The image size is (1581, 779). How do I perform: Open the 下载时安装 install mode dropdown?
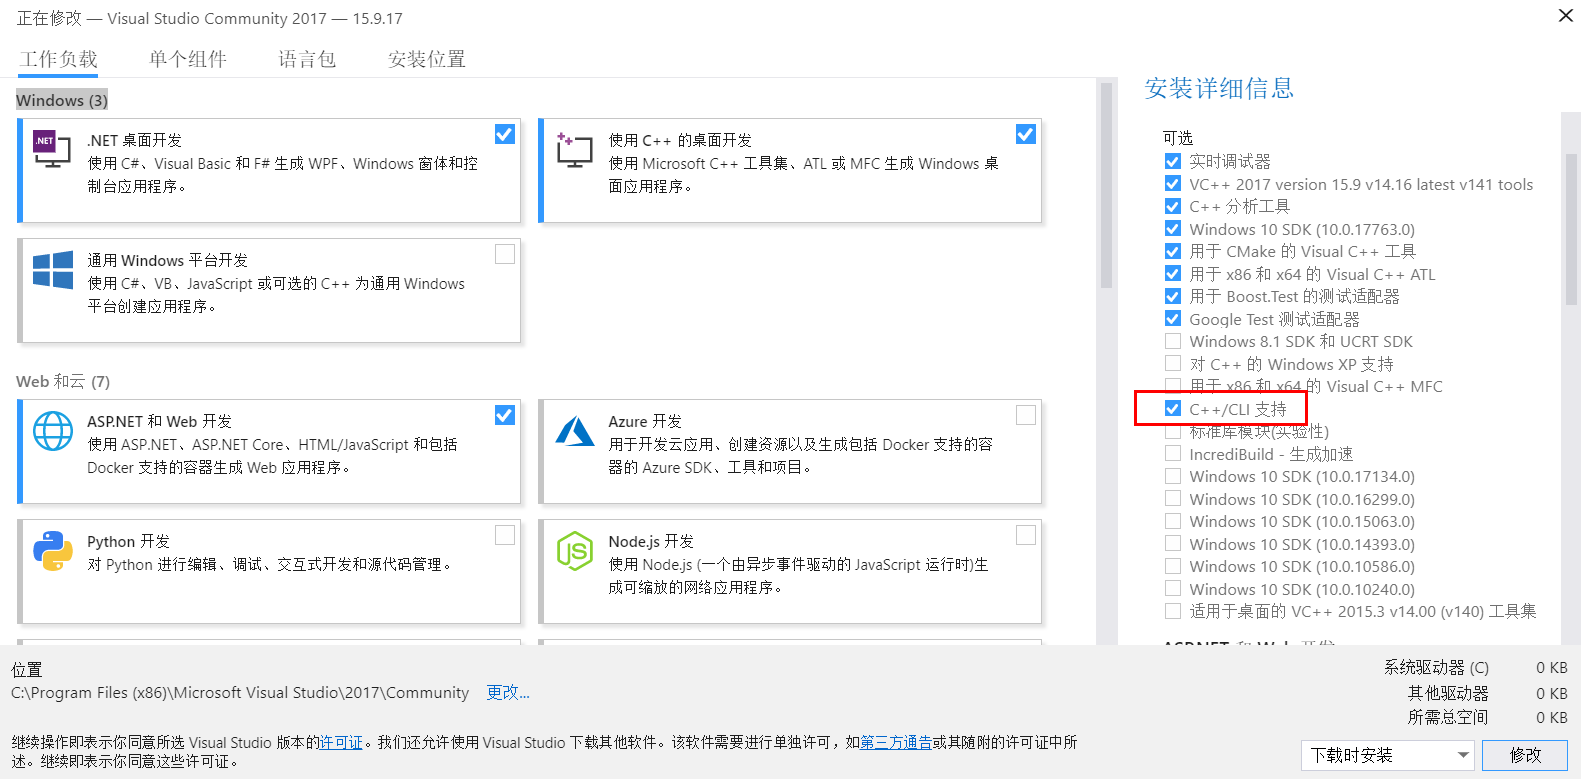tap(1388, 755)
